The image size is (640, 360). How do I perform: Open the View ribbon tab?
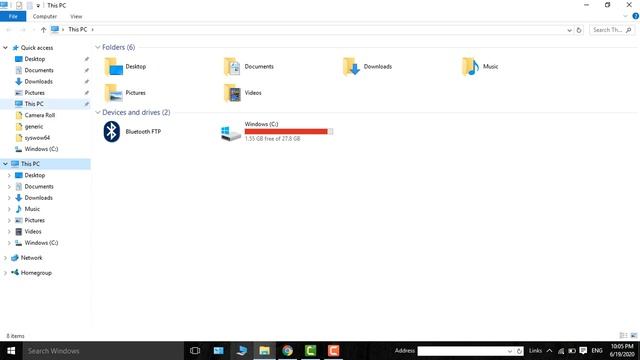76,16
